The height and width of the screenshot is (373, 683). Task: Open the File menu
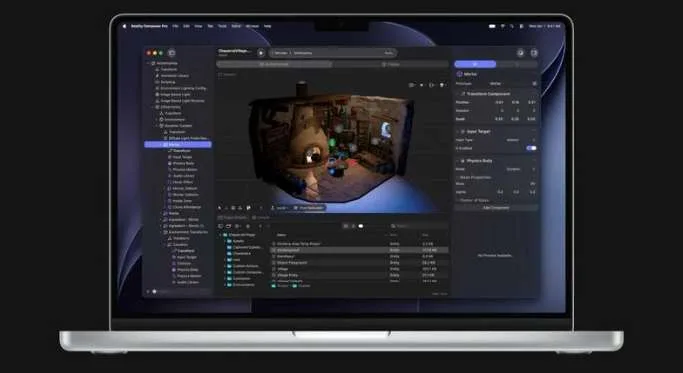[175, 26]
